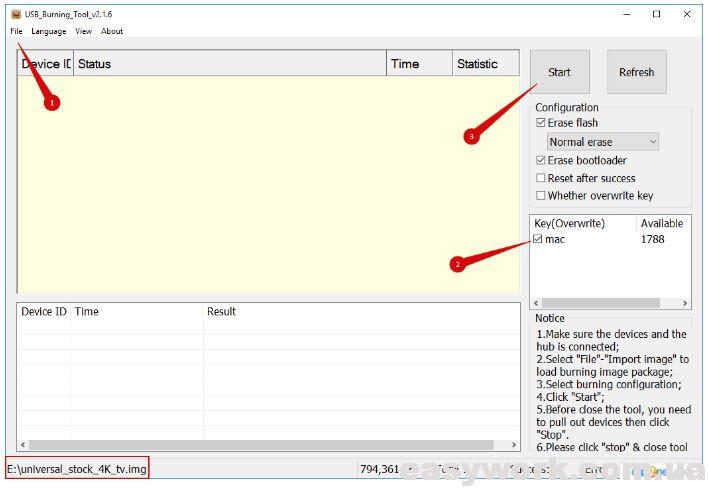Maximize the USB Burning Tool window
708x488 pixels.
[657, 14]
